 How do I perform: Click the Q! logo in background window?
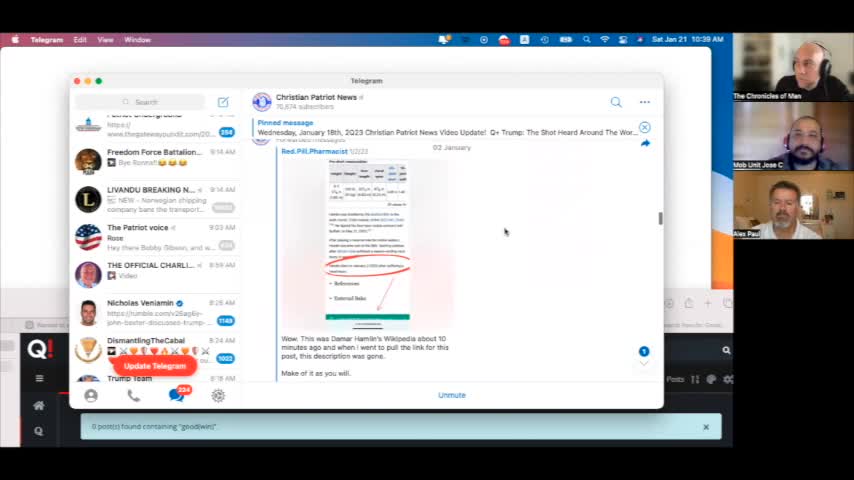[x=40, y=348]
